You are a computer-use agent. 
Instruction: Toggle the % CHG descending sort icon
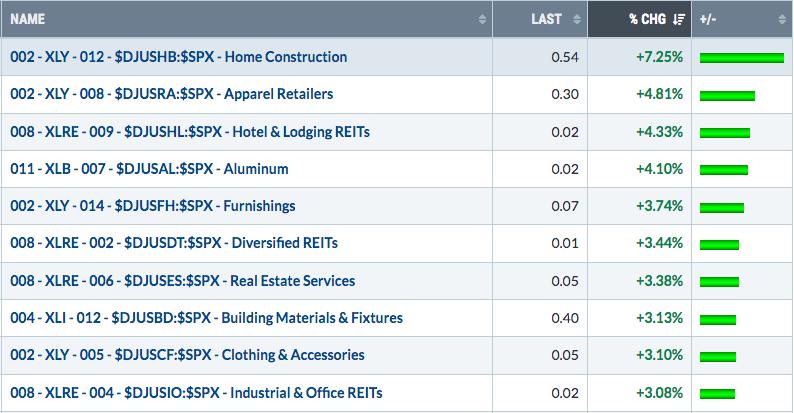(679, 19)
